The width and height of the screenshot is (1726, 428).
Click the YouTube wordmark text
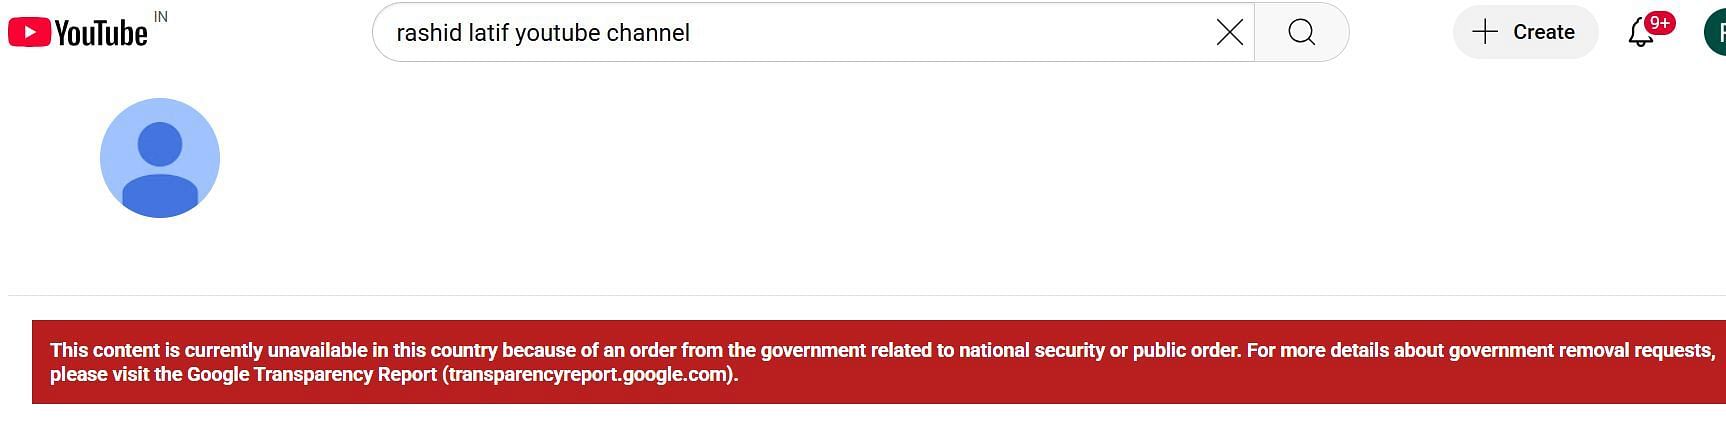(x=101, y=34)
